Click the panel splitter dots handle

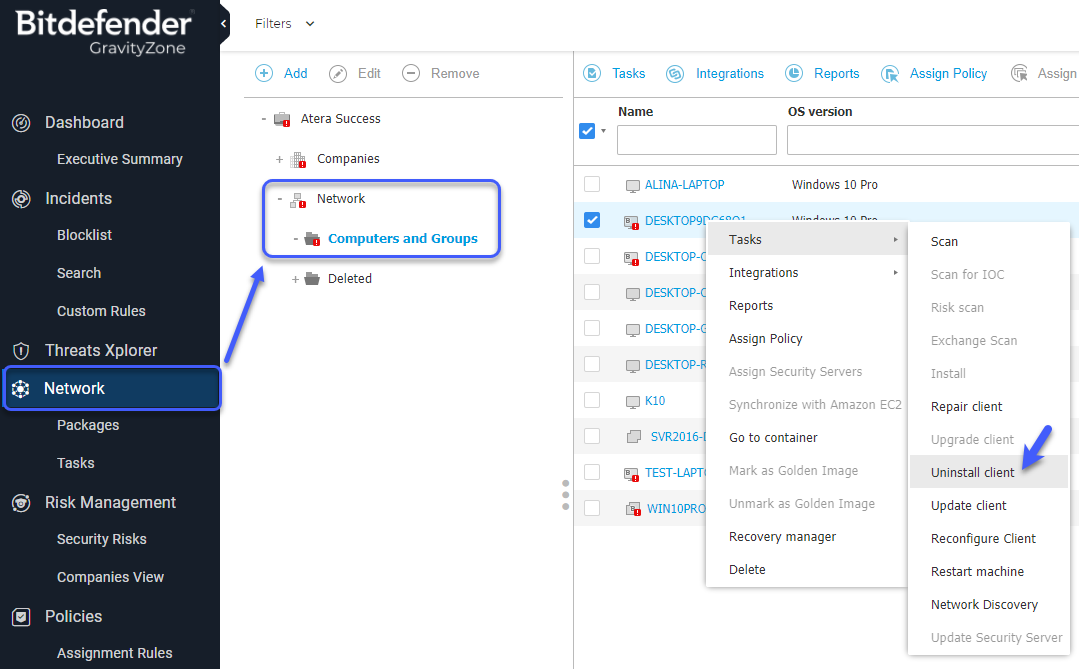(x=566, y=495)
